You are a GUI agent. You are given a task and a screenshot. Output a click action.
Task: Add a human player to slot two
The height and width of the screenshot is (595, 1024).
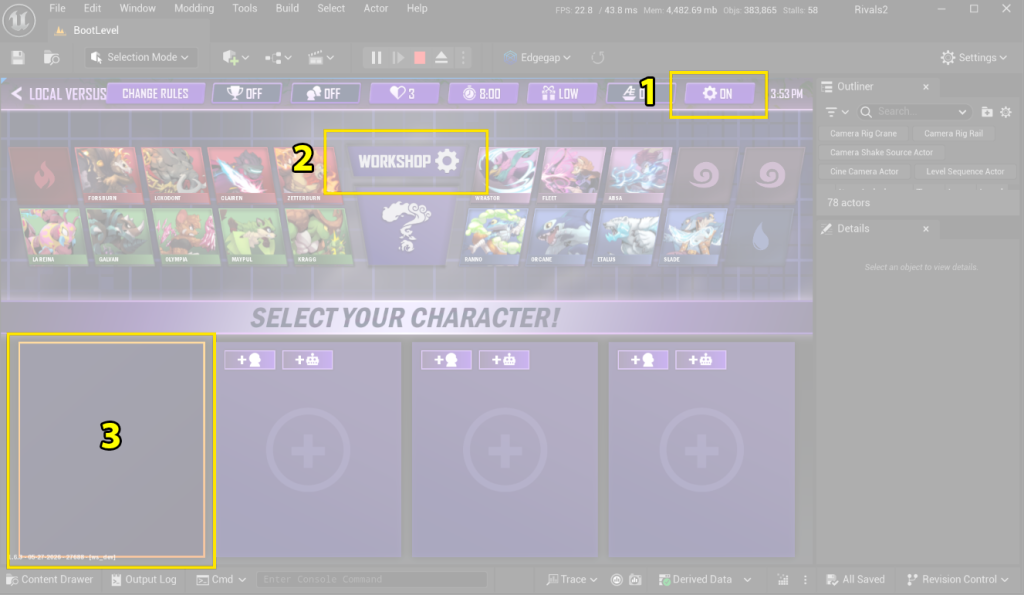coord(249,359)
